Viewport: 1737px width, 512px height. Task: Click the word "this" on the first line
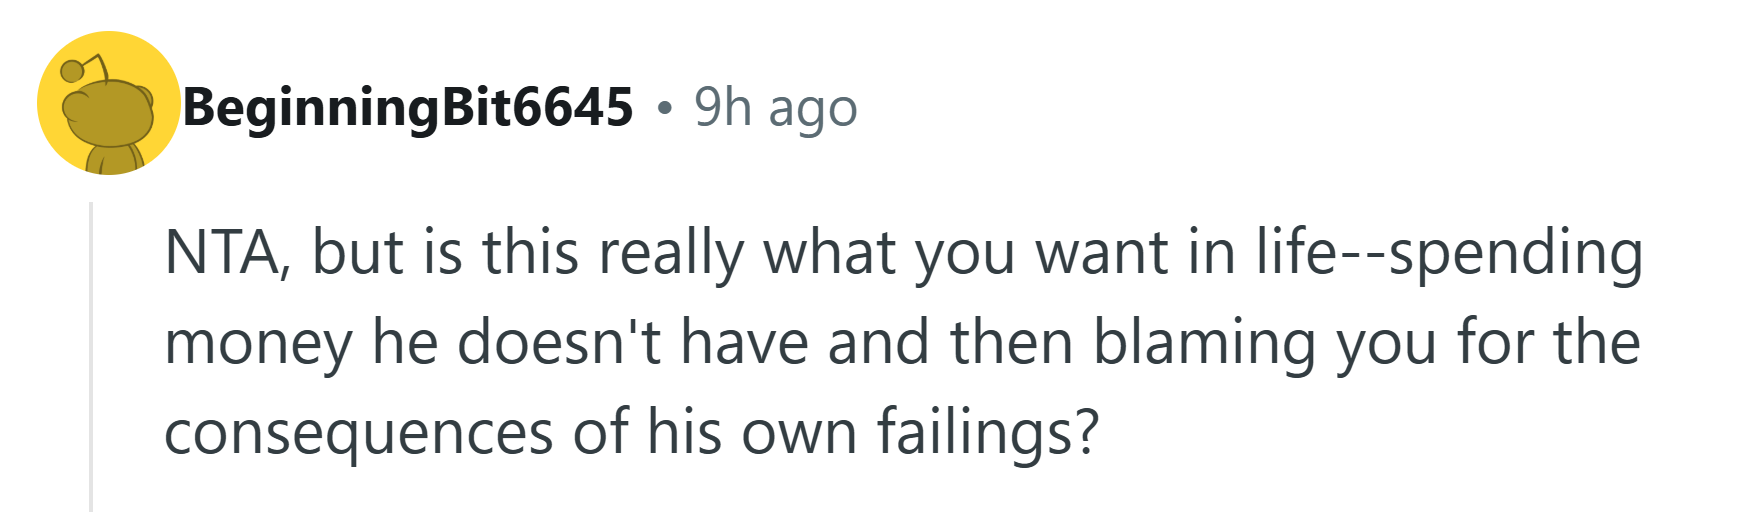click(x=531, y=251)
